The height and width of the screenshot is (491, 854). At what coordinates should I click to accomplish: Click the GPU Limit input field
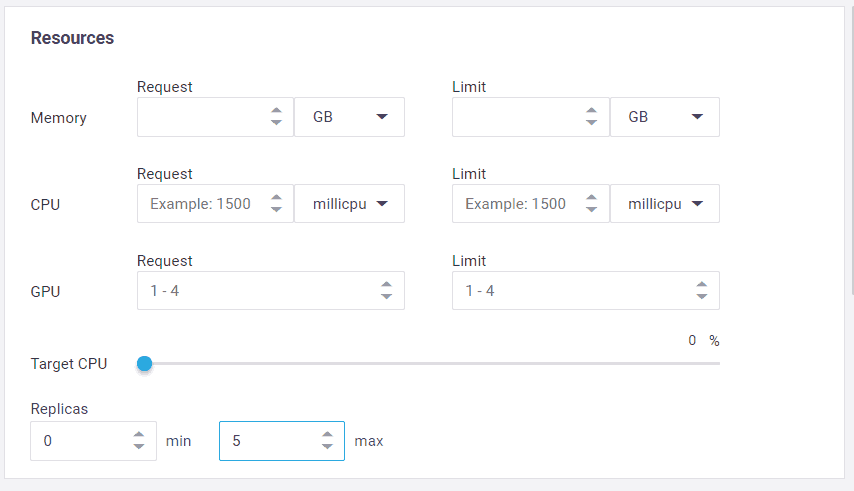(x=570, y=291)
